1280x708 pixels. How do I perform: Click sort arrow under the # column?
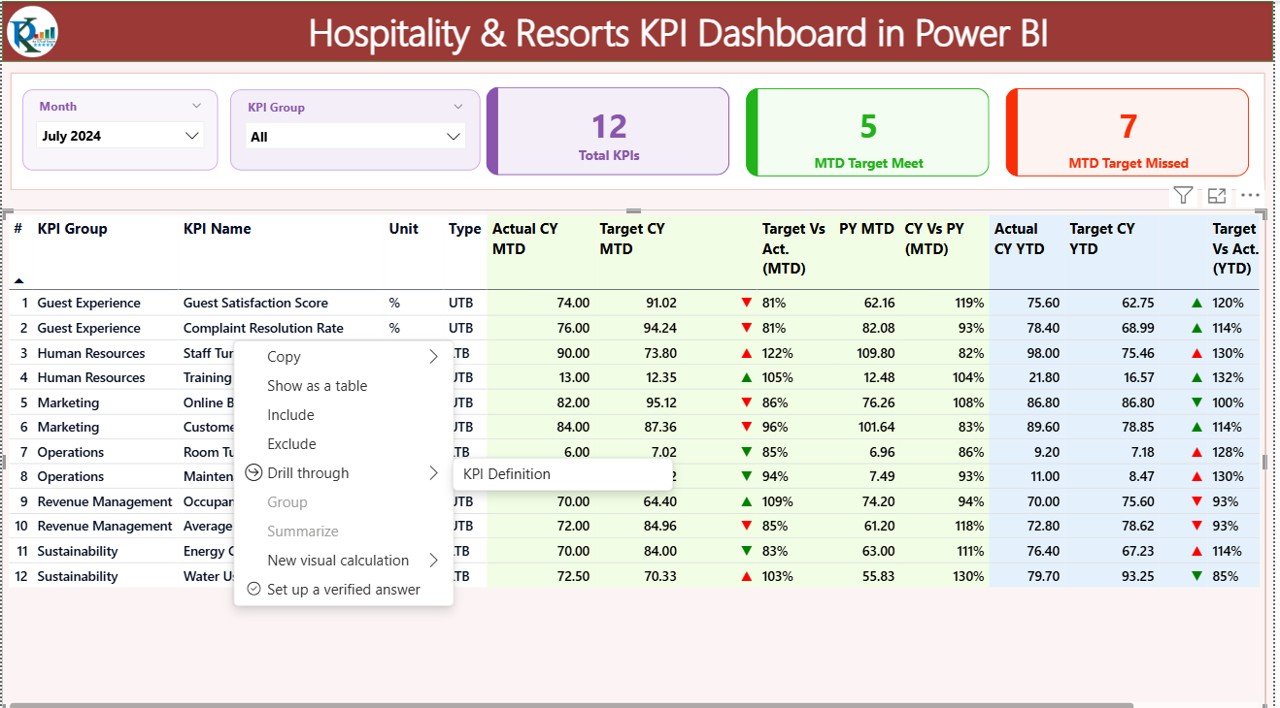click(18, 281)
